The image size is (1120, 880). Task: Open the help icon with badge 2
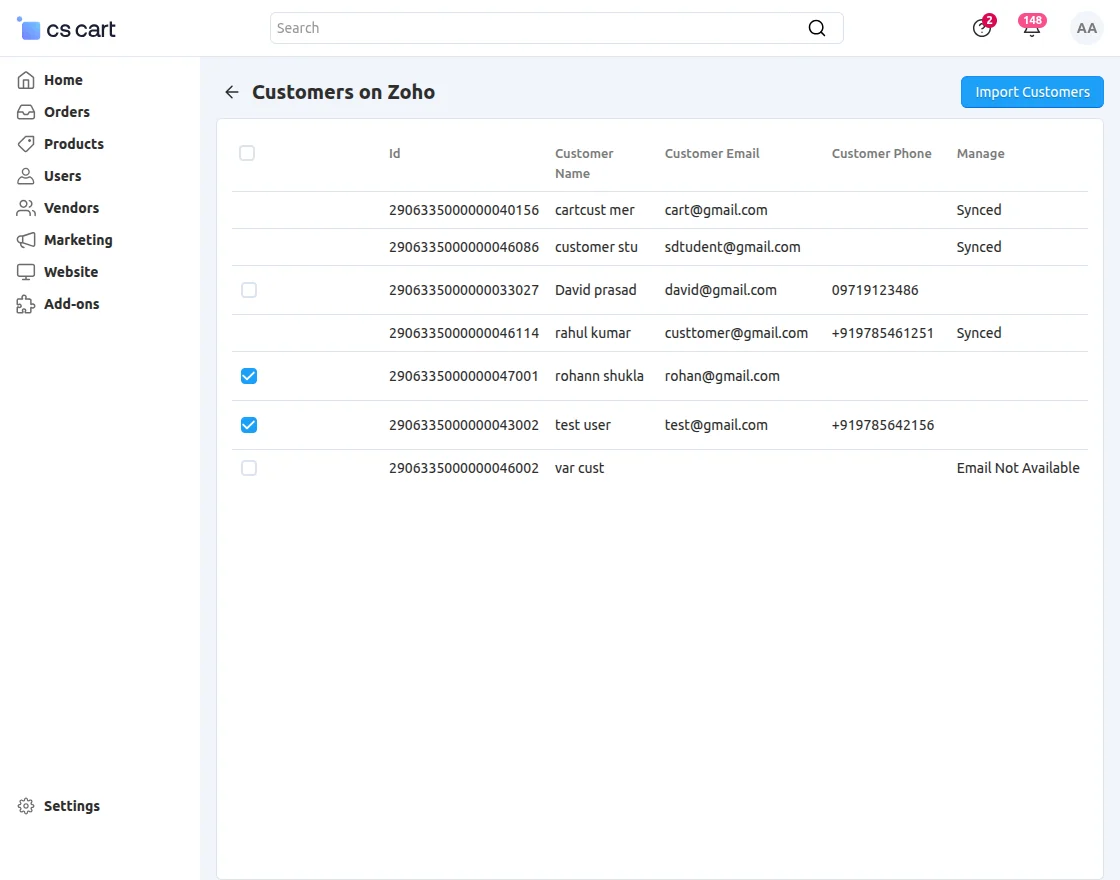982,28
